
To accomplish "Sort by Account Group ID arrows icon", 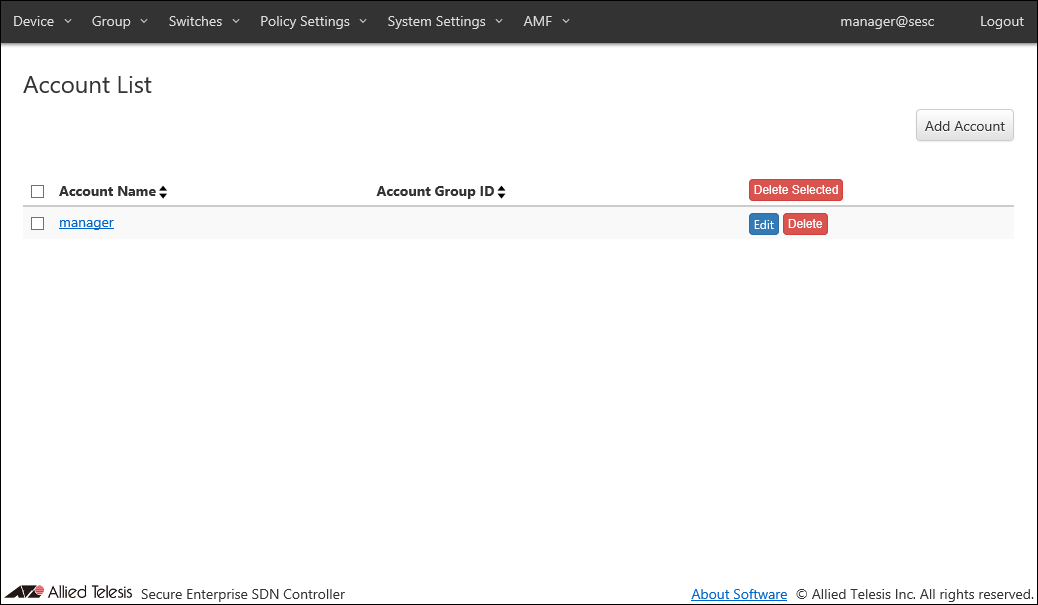I will (x=502, y=192).
